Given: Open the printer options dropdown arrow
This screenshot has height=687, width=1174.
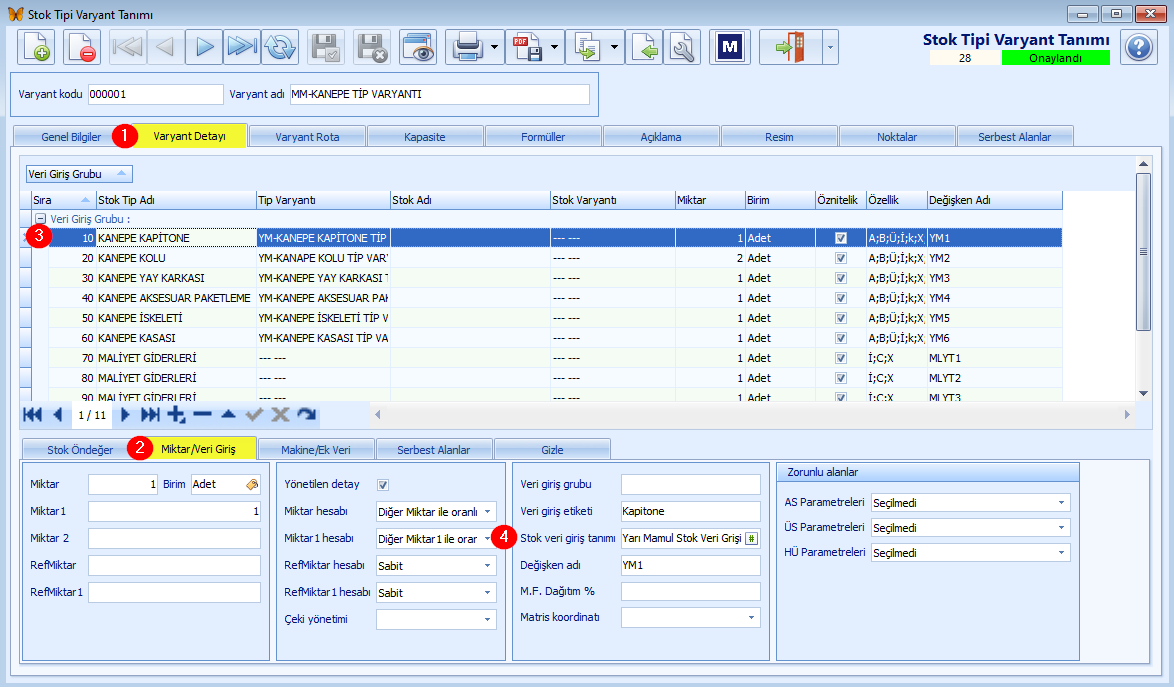Looking at the screenshot, I should (494, 47).
